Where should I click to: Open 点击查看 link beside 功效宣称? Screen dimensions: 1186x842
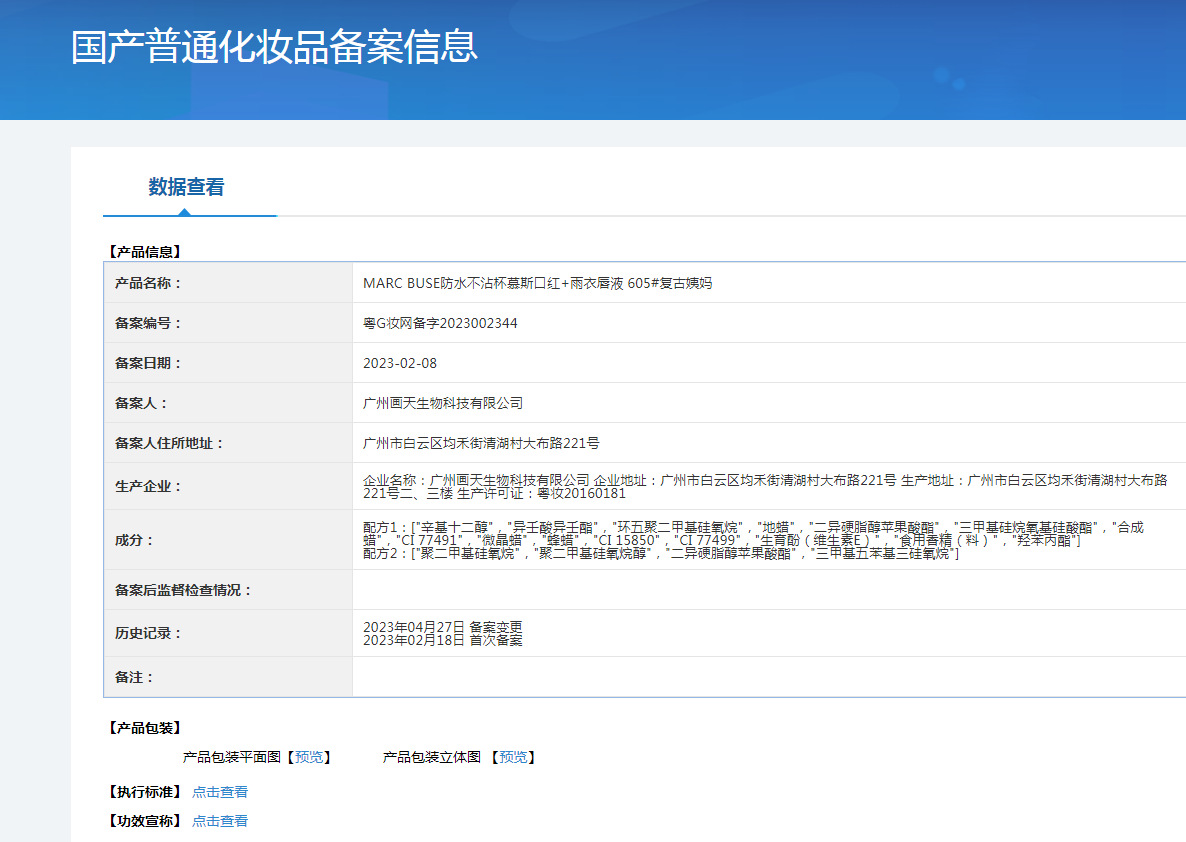point(220,821)
